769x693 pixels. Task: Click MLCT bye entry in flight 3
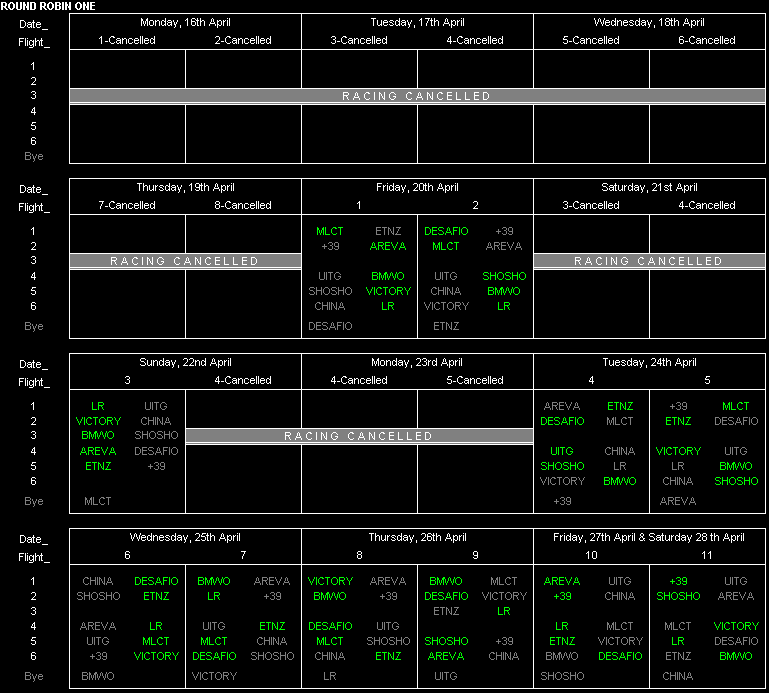98,501
